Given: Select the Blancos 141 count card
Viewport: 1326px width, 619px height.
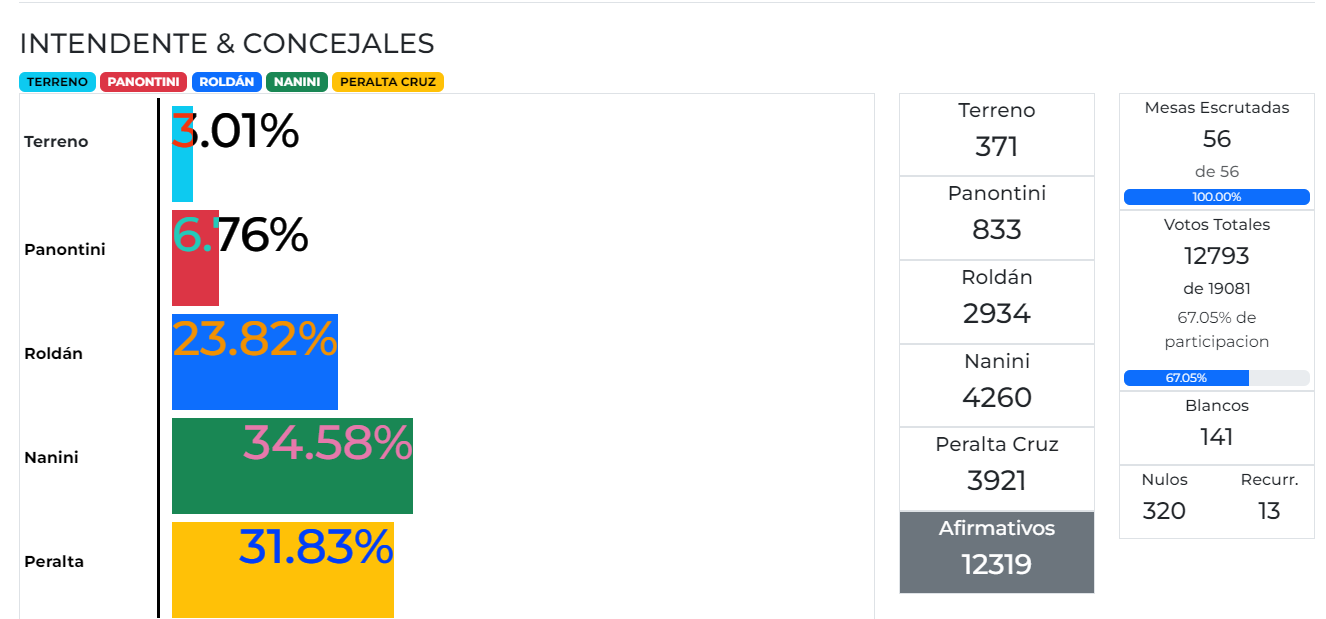Looking at the screenshot, I should pos(1216,423).
